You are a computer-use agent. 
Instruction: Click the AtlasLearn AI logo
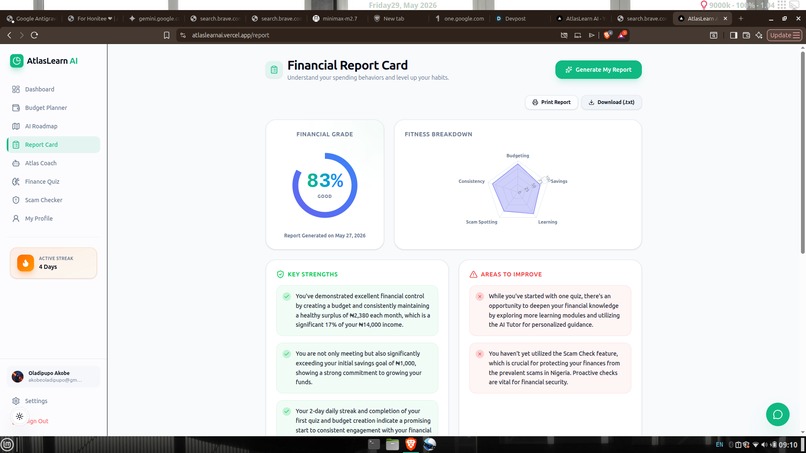44,61
